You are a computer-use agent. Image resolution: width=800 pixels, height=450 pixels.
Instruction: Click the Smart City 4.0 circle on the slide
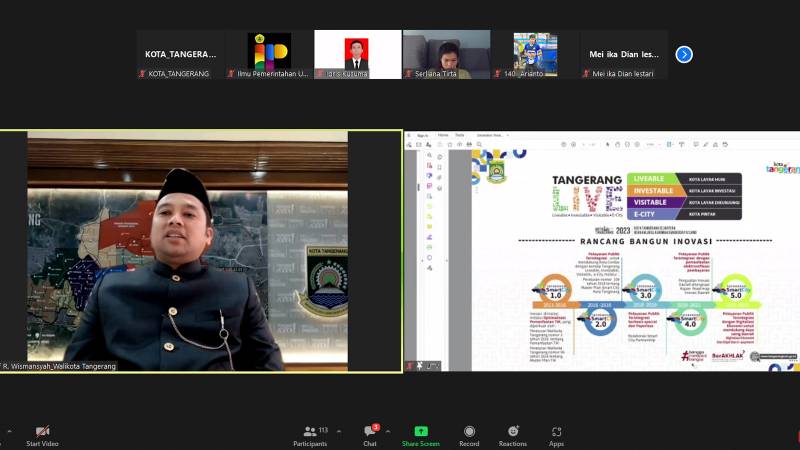pos(690,320)
